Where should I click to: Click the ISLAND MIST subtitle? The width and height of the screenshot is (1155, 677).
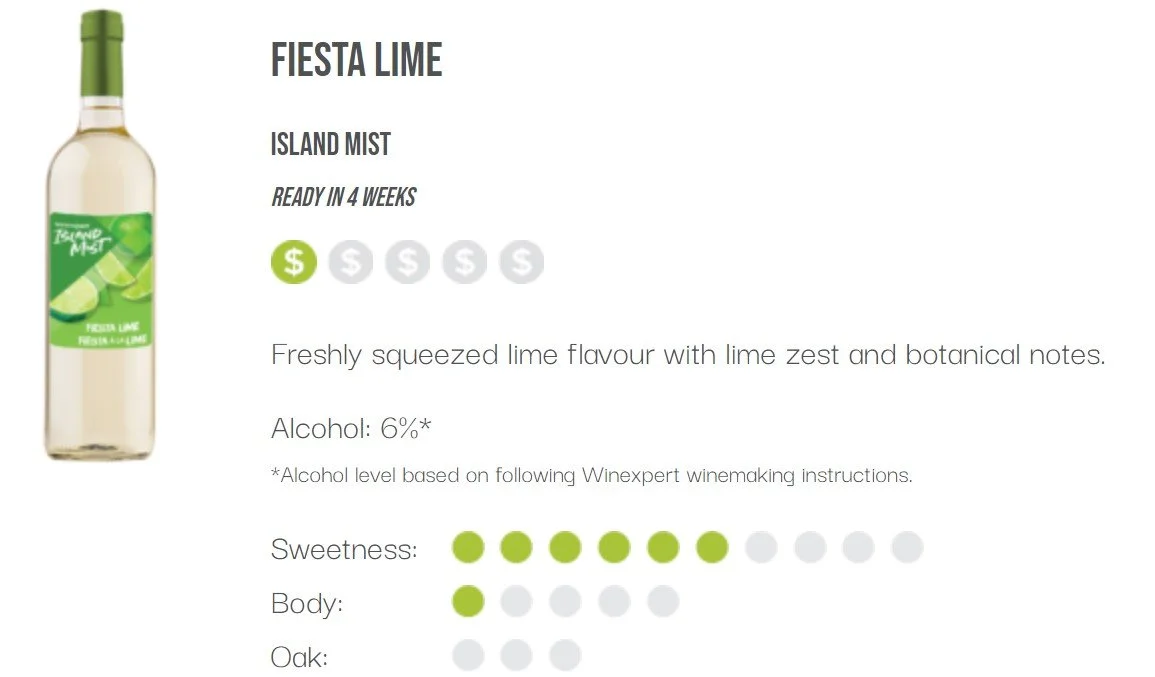point(331,144)
